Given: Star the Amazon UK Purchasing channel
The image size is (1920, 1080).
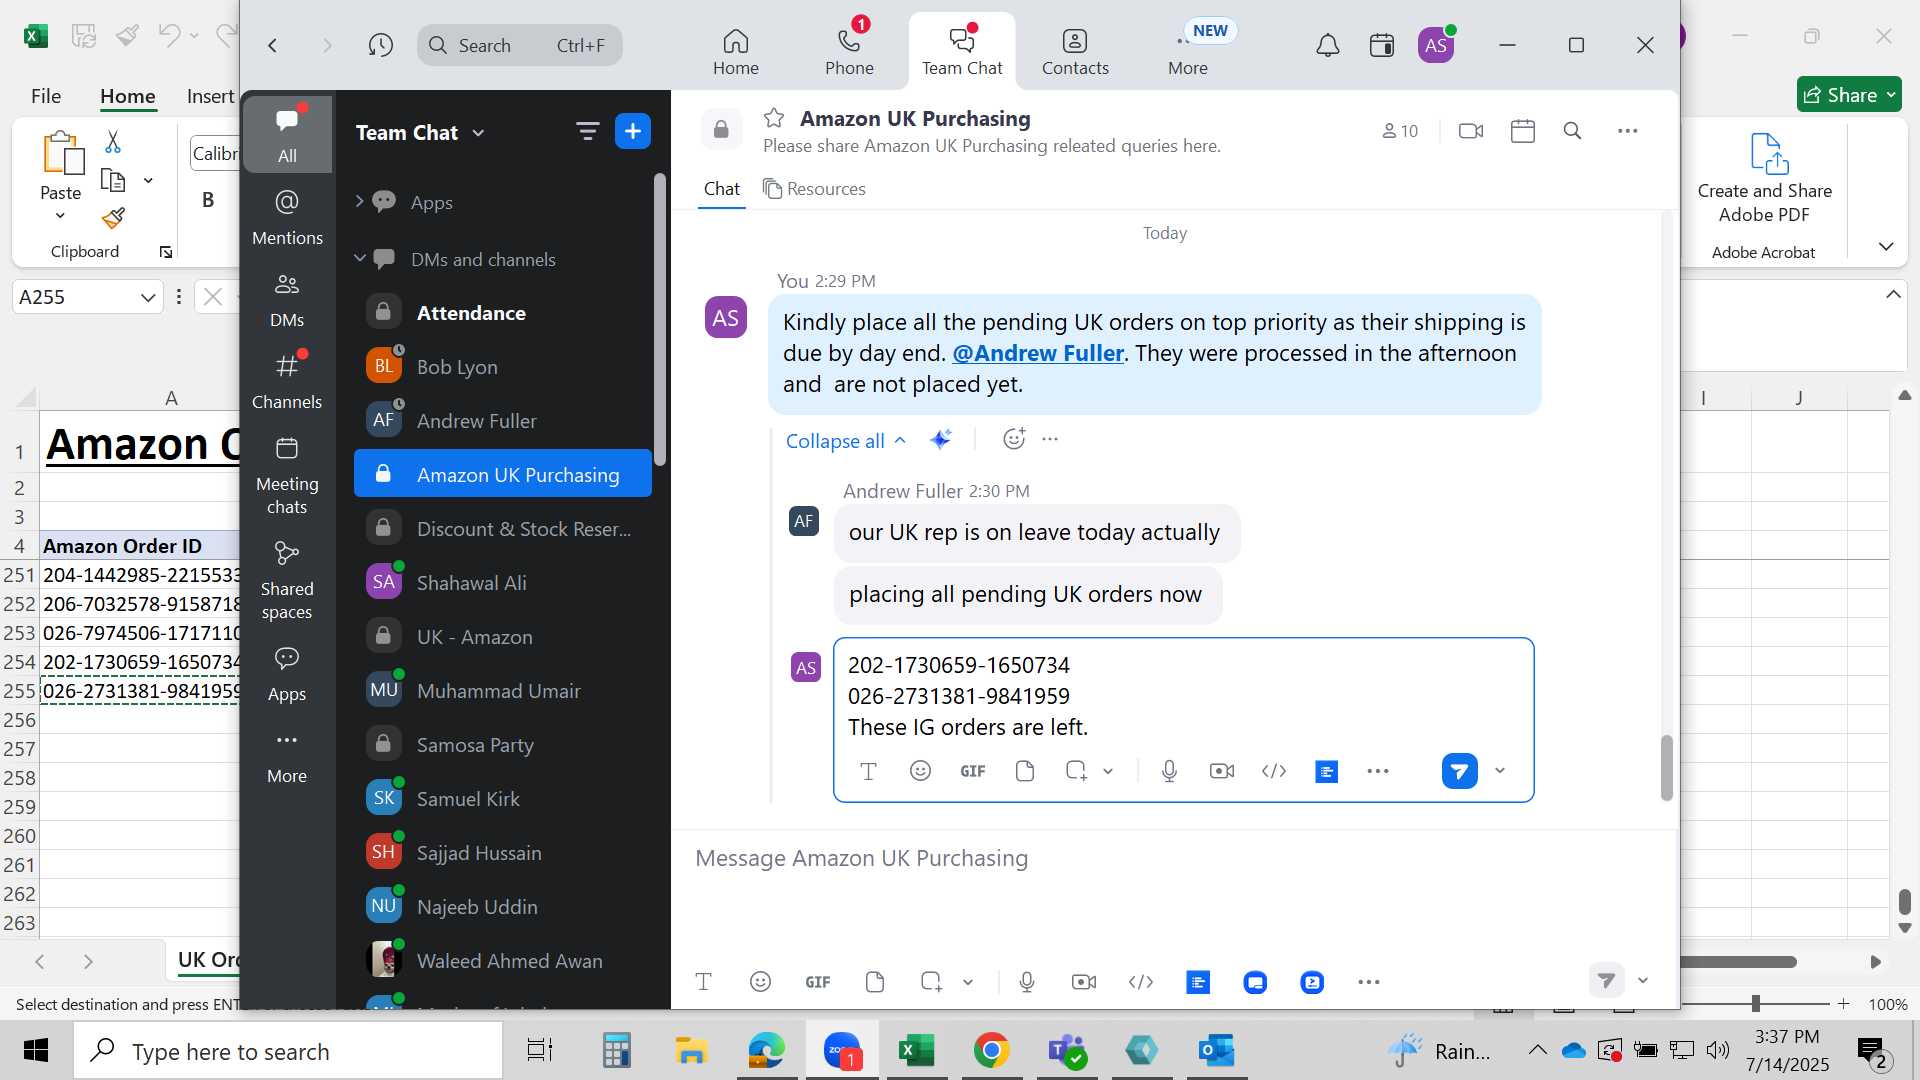Looking at the screenshot, I should pos(774,118).
